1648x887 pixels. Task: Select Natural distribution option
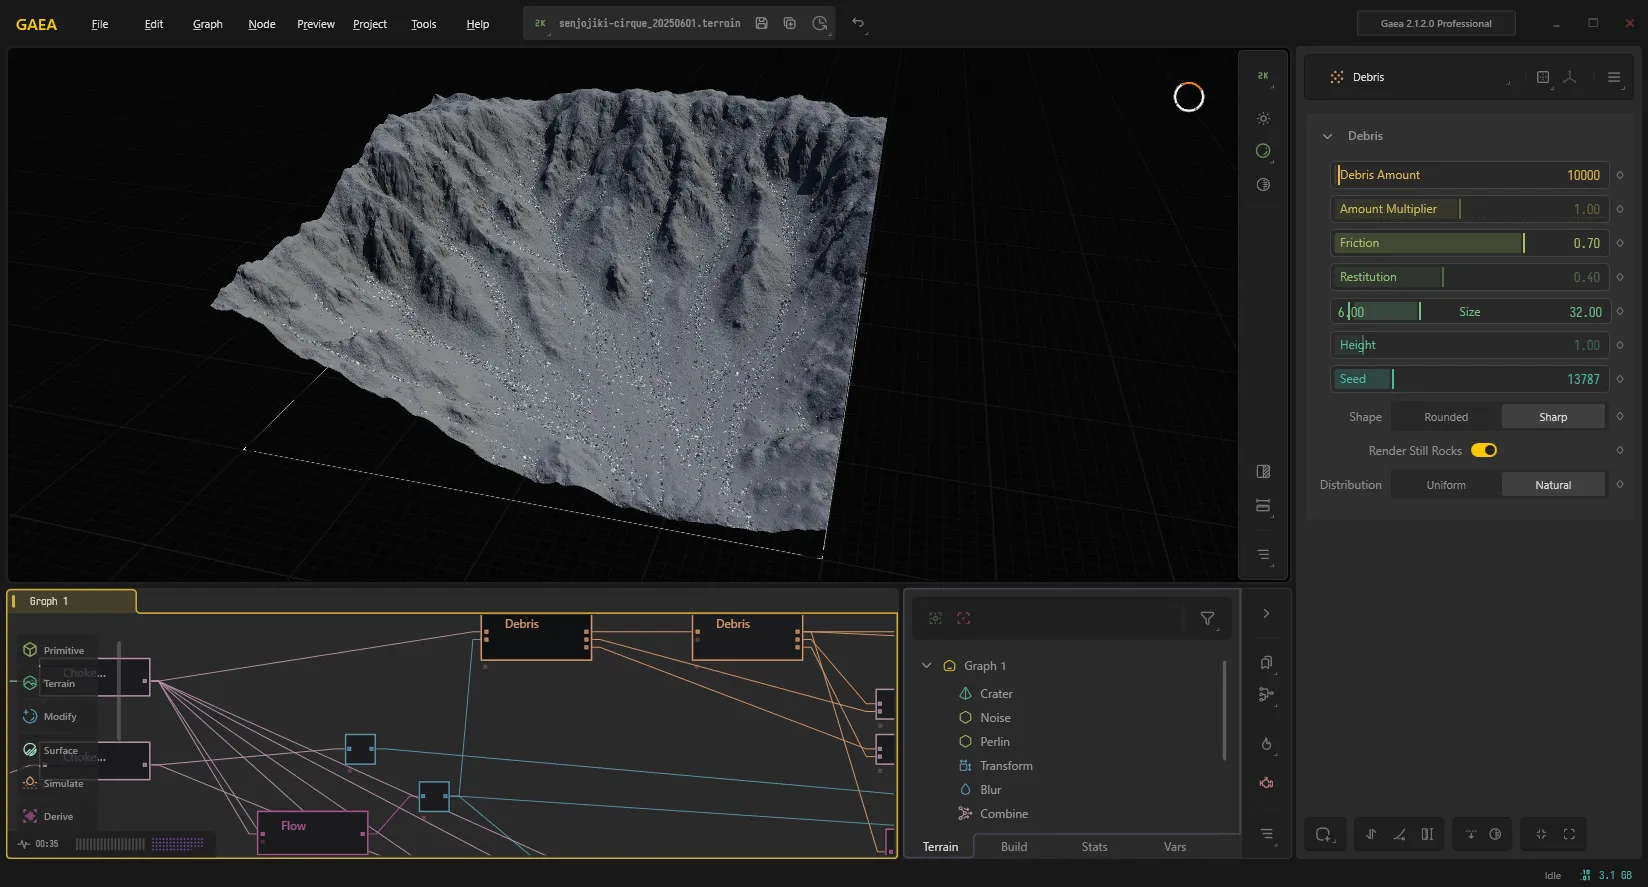click(1553, 485)
